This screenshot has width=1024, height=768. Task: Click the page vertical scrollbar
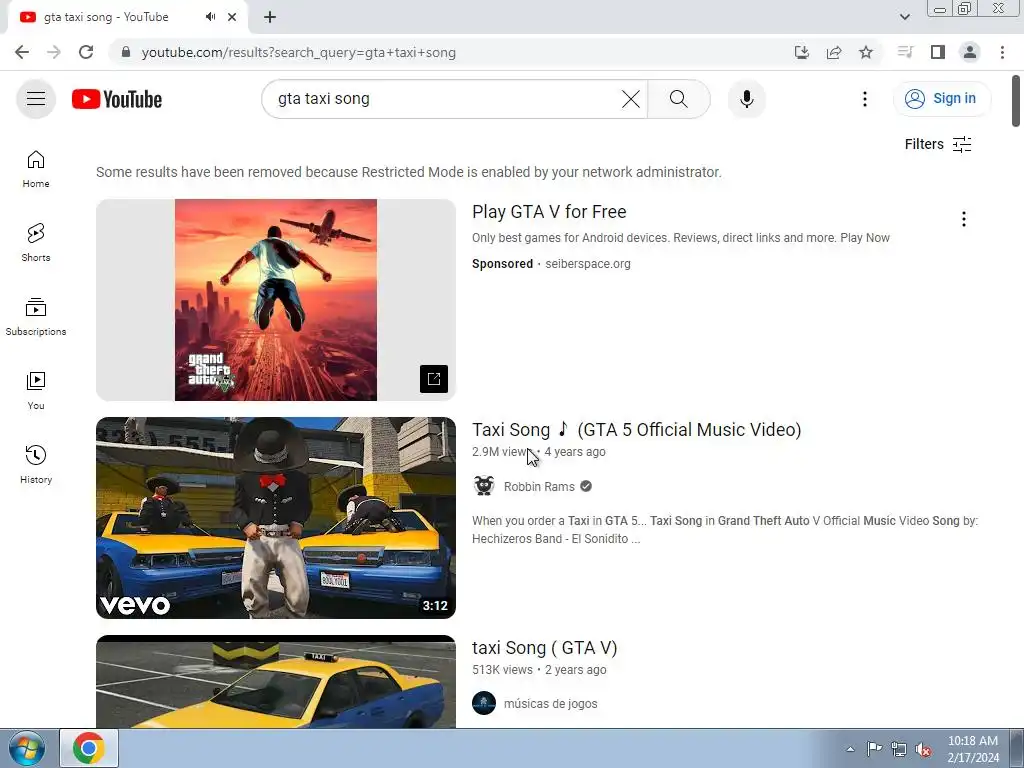(1016, 101)
